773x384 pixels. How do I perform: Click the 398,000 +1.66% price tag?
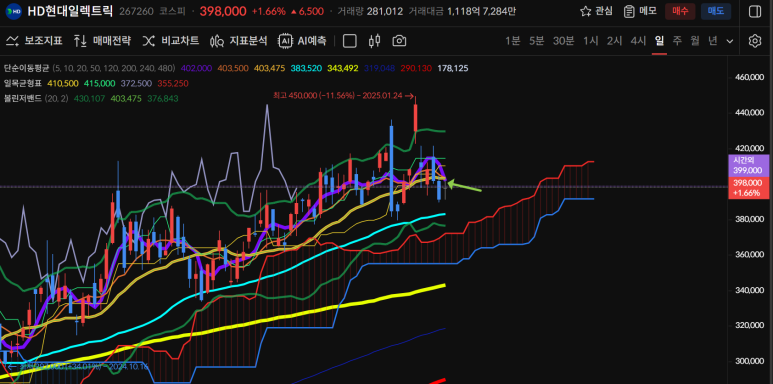click(x=748, y=188)
